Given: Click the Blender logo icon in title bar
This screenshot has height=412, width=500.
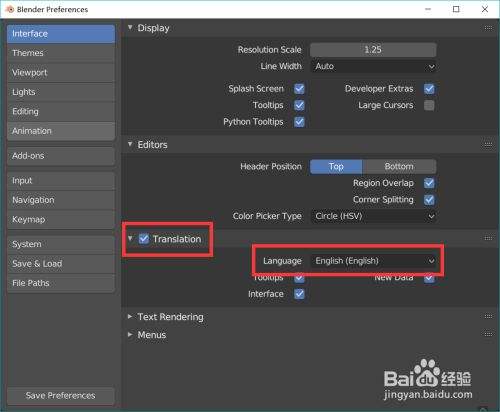Looking at the screenshot, I should [10, 9].
